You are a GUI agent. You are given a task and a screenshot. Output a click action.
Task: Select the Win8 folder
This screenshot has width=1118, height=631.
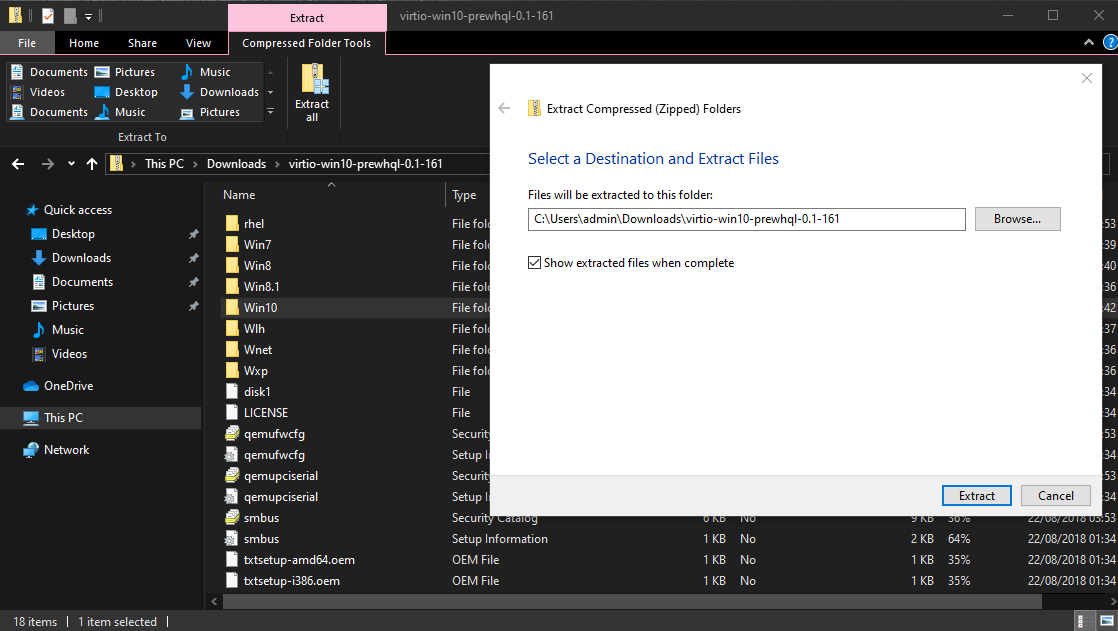(x=248, y=265)
